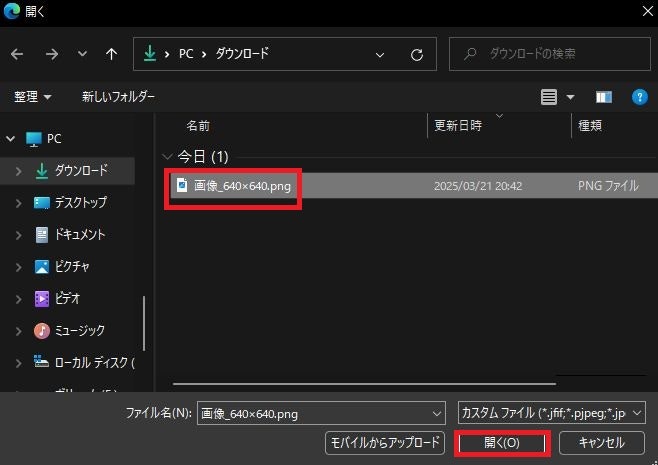Select file 画像_640×640.png in list

(242, 185)
